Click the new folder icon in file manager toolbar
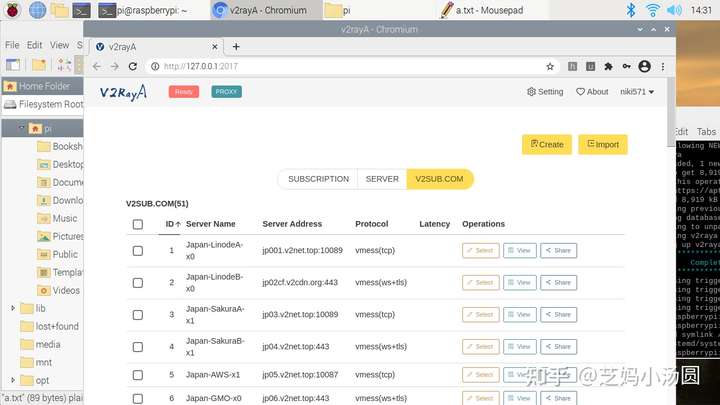 pos(39,65)
